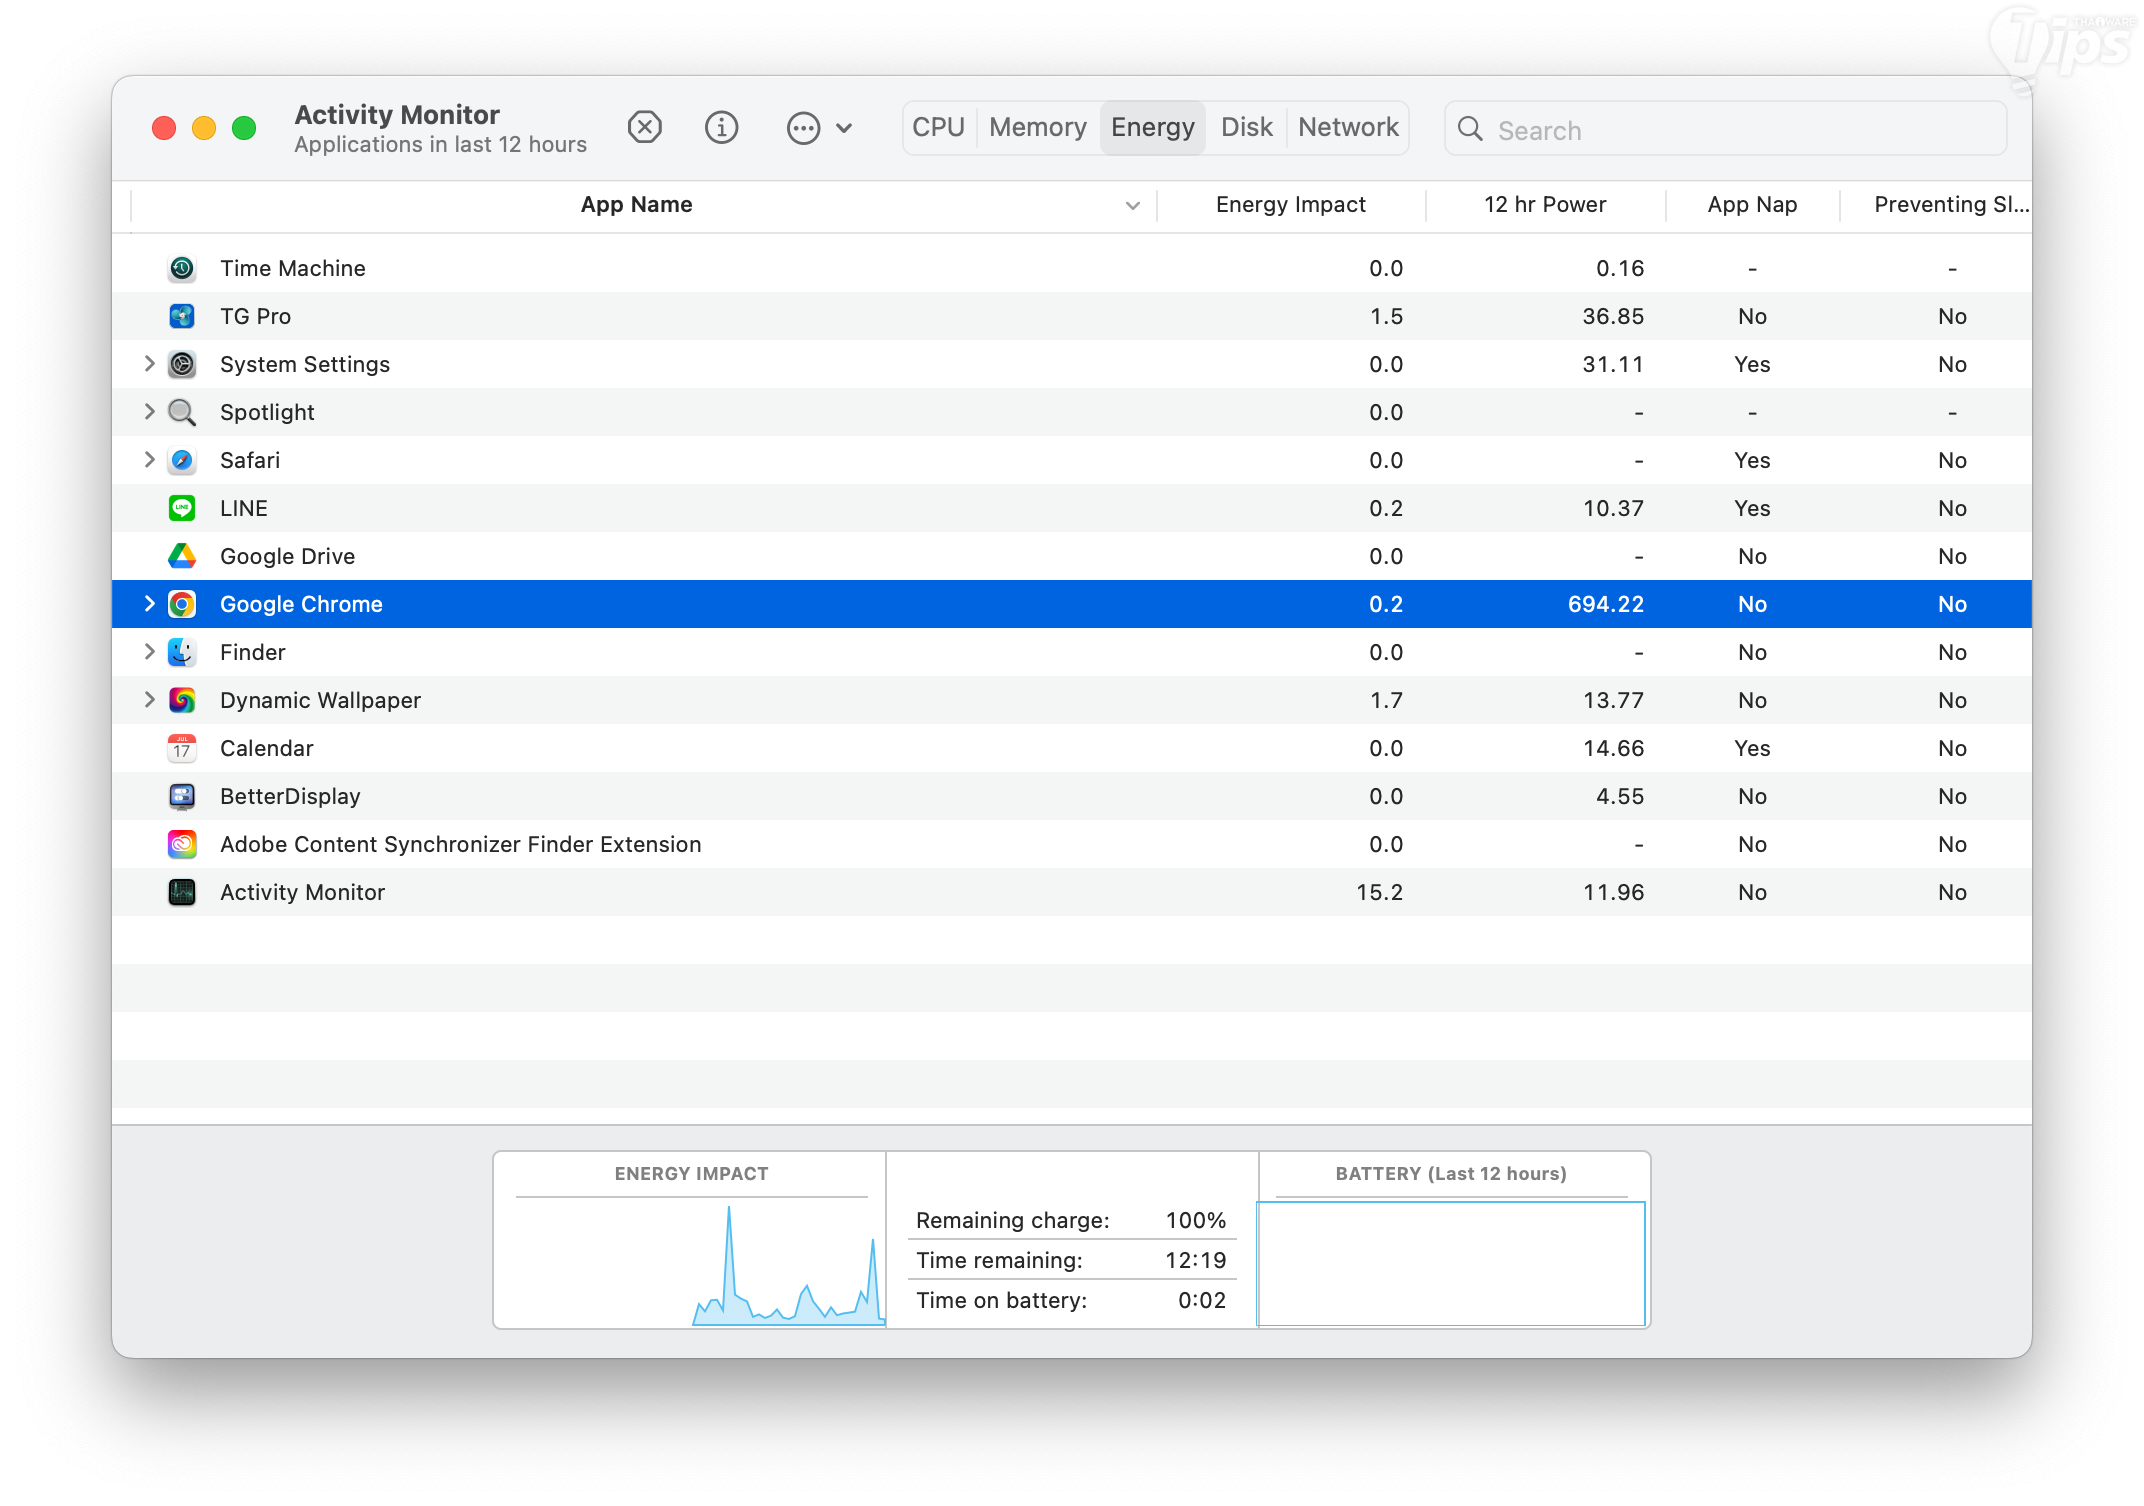Switch to the CPU tab

[938, 128]
